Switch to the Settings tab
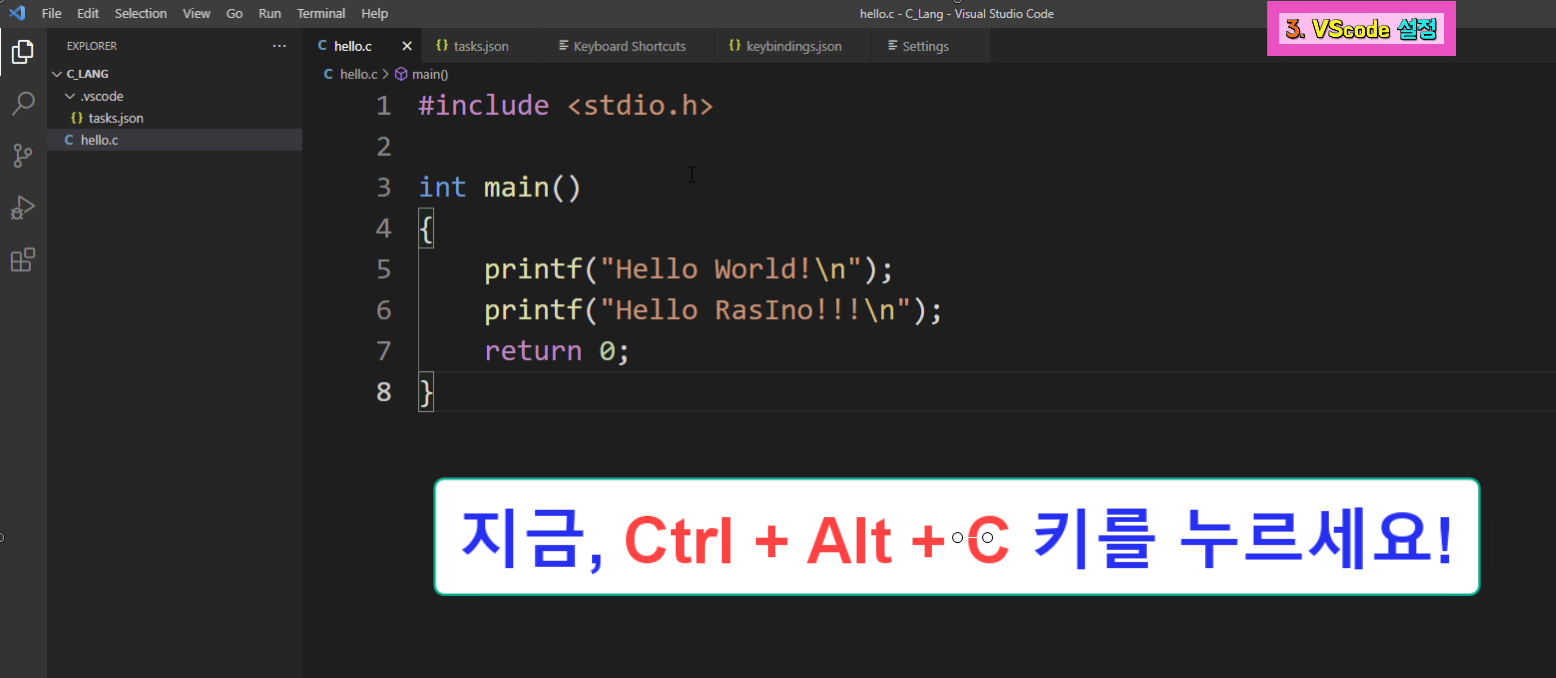Viewport: 1556px width, 678px height. tap(930, 46)
